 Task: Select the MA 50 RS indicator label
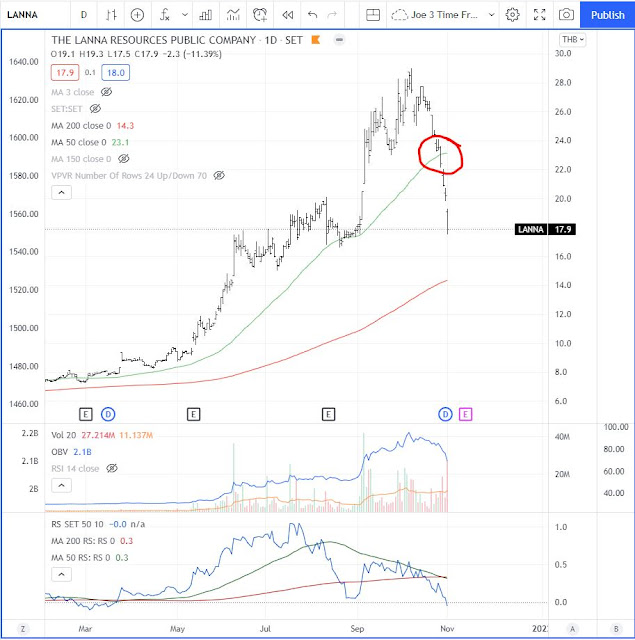80,558
